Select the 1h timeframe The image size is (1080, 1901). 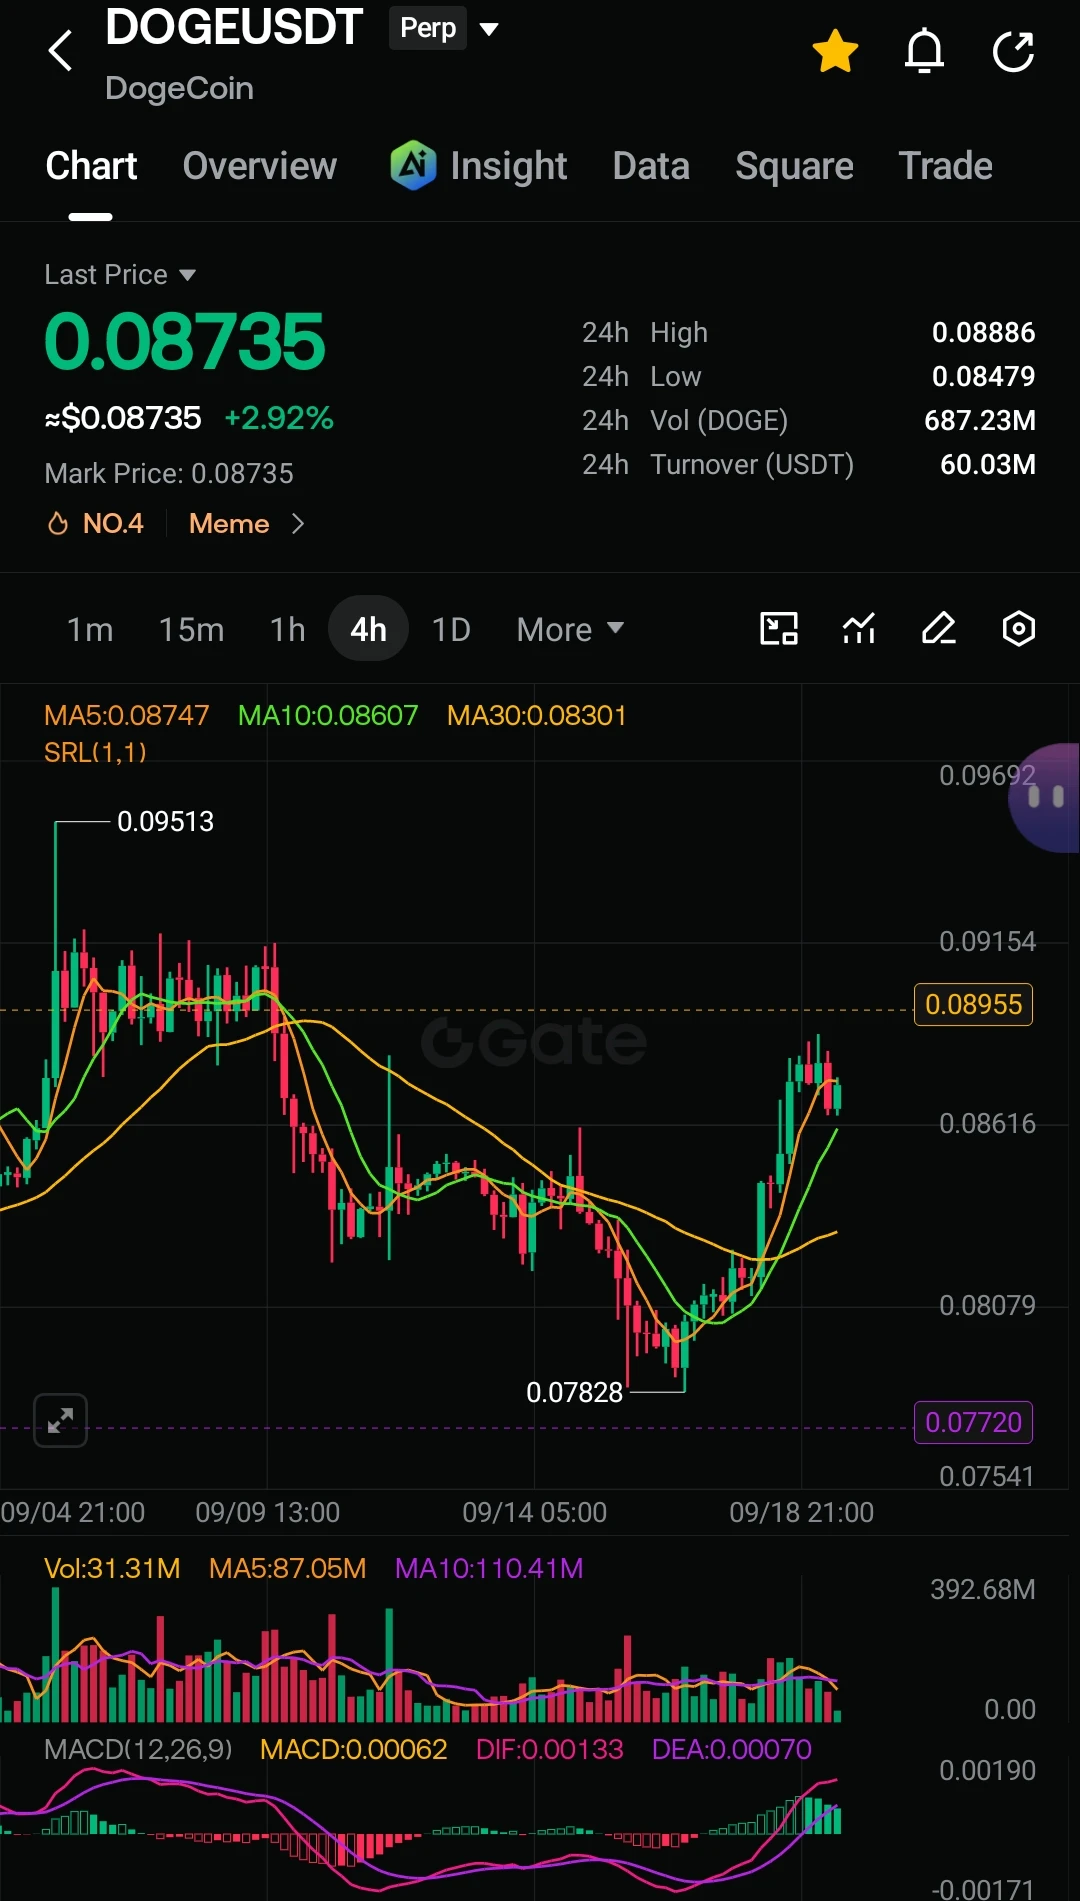tap(287, 629)
